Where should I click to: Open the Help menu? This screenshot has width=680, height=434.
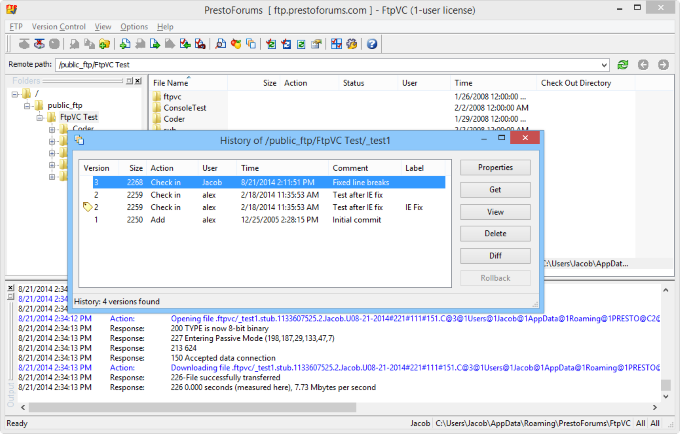pyautogui.click(x=165, y=27)
